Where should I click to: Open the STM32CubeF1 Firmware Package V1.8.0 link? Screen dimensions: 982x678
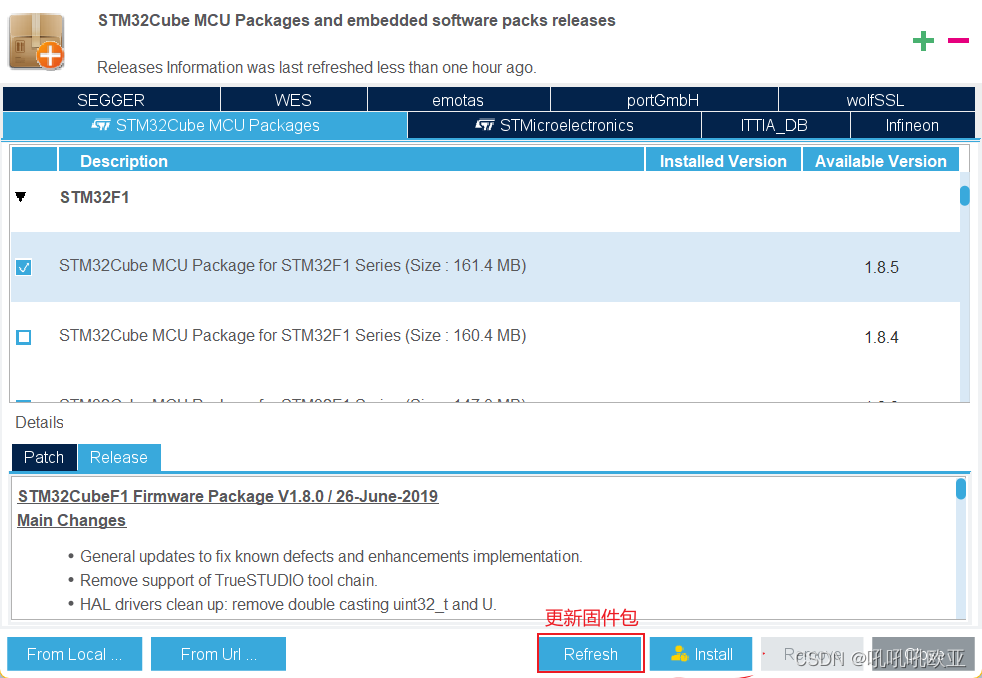227,496
